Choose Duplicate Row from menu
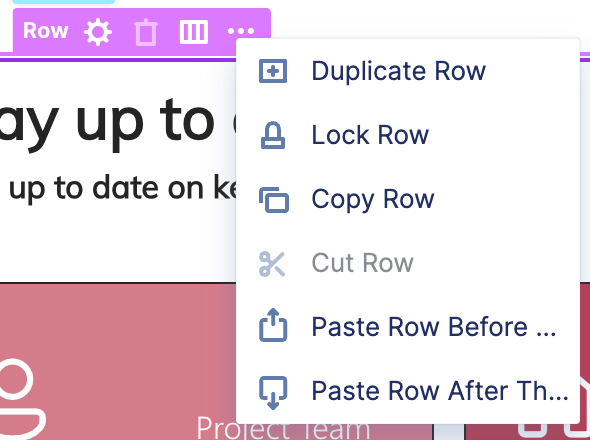 408,71
